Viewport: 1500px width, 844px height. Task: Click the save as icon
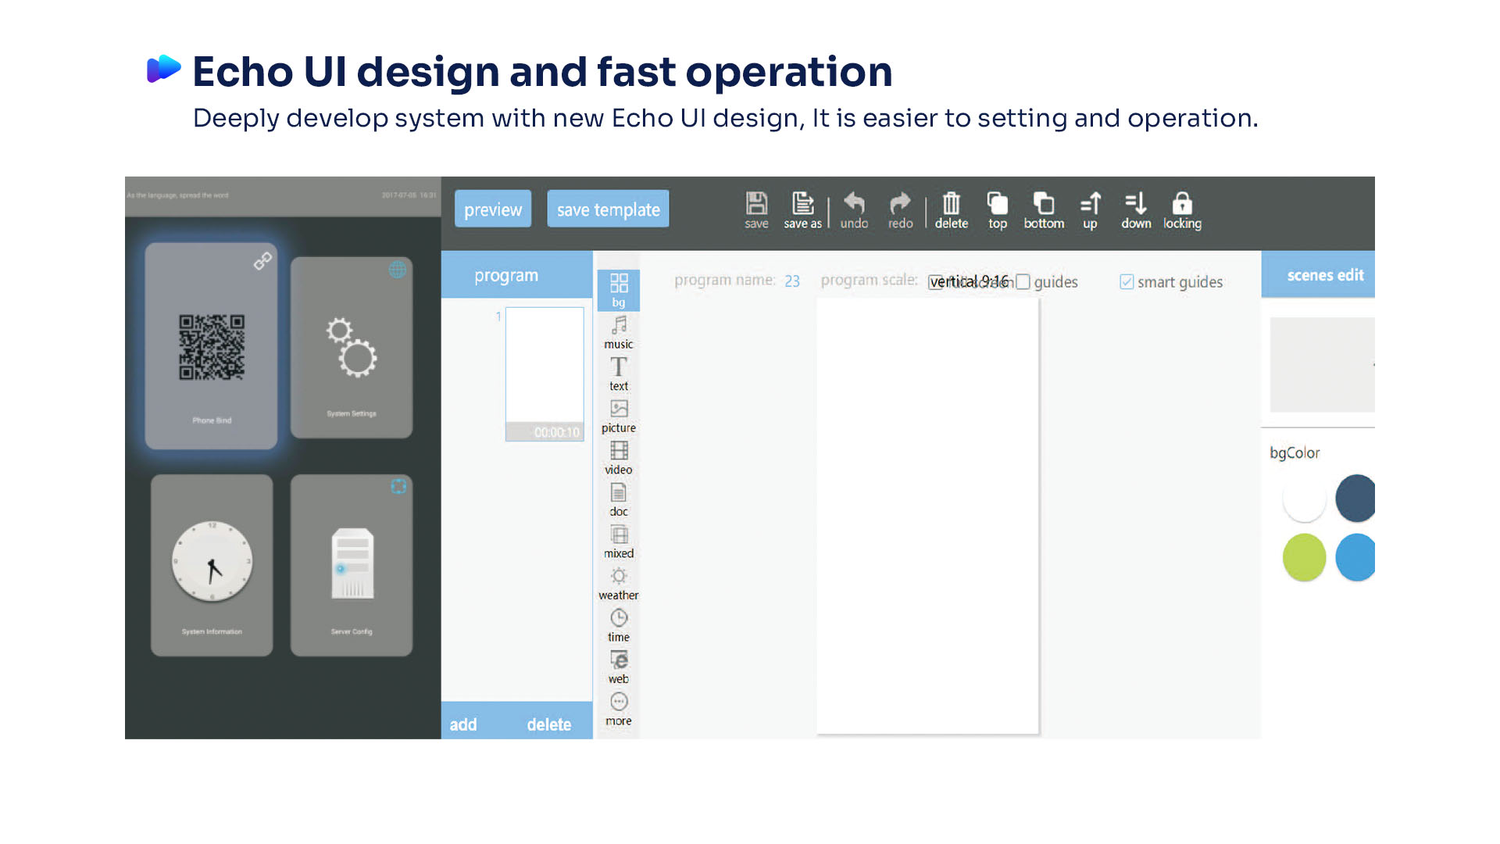(x=802, y=210)
